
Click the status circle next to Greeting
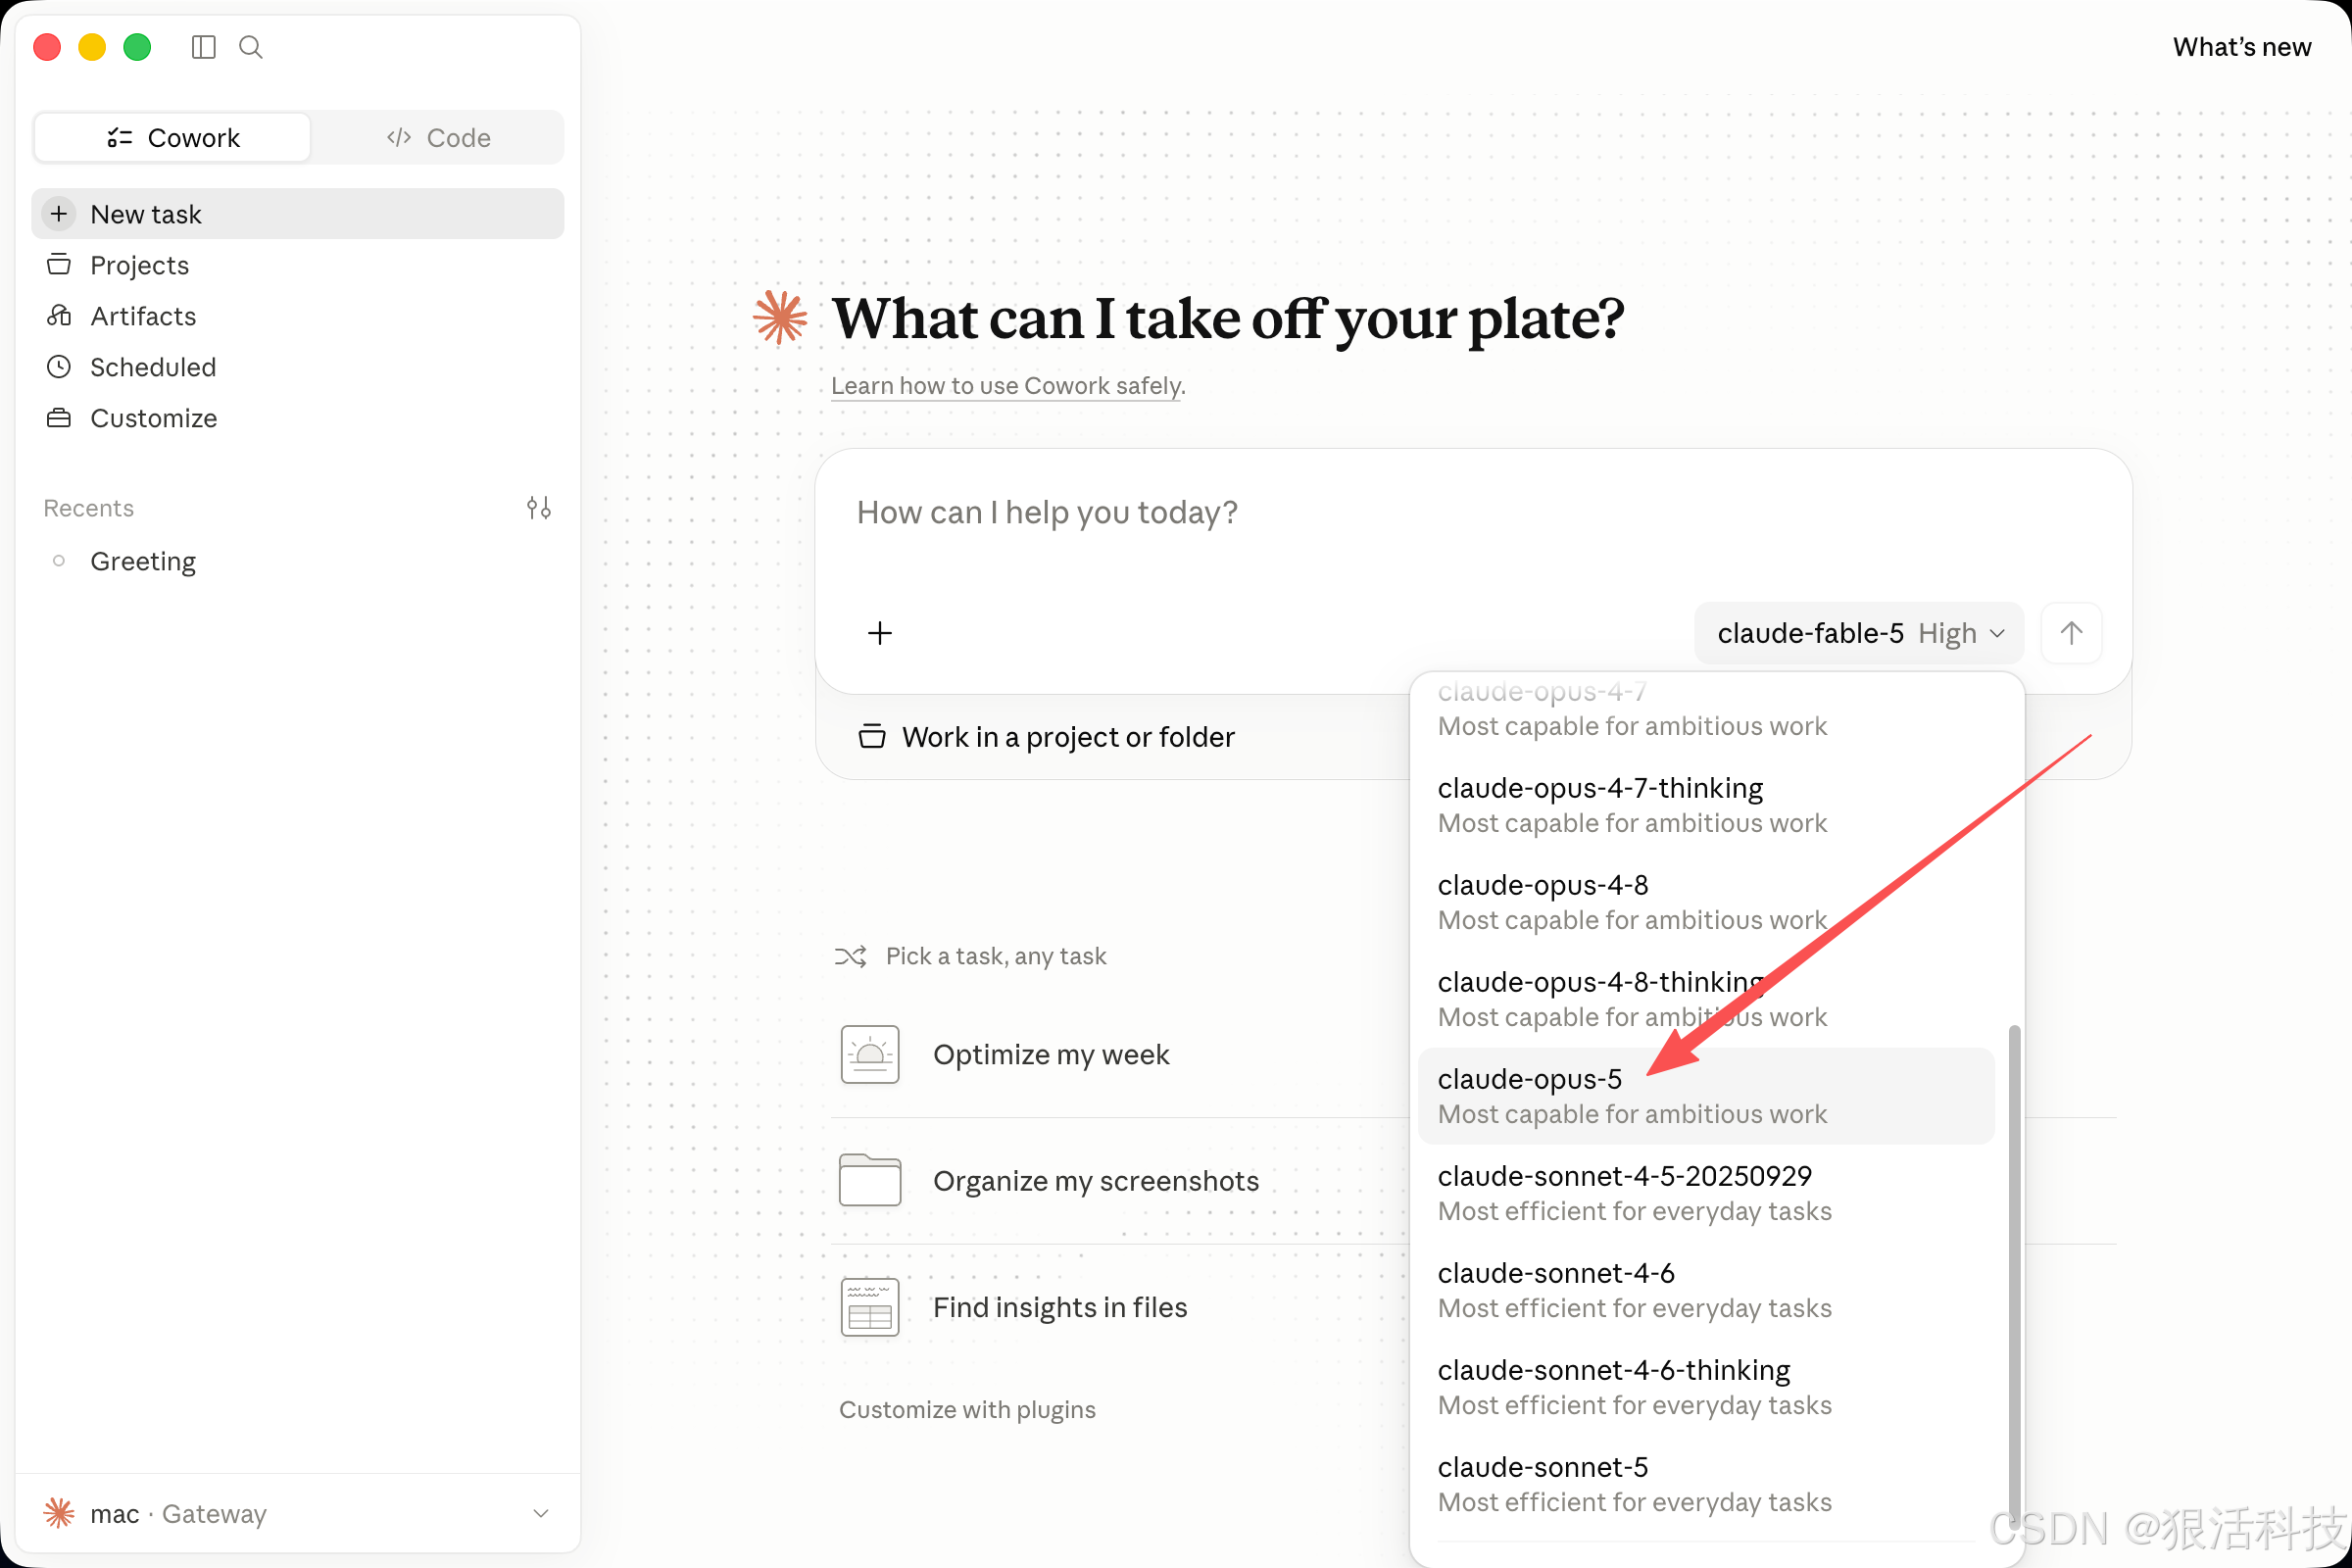point(59,561)
